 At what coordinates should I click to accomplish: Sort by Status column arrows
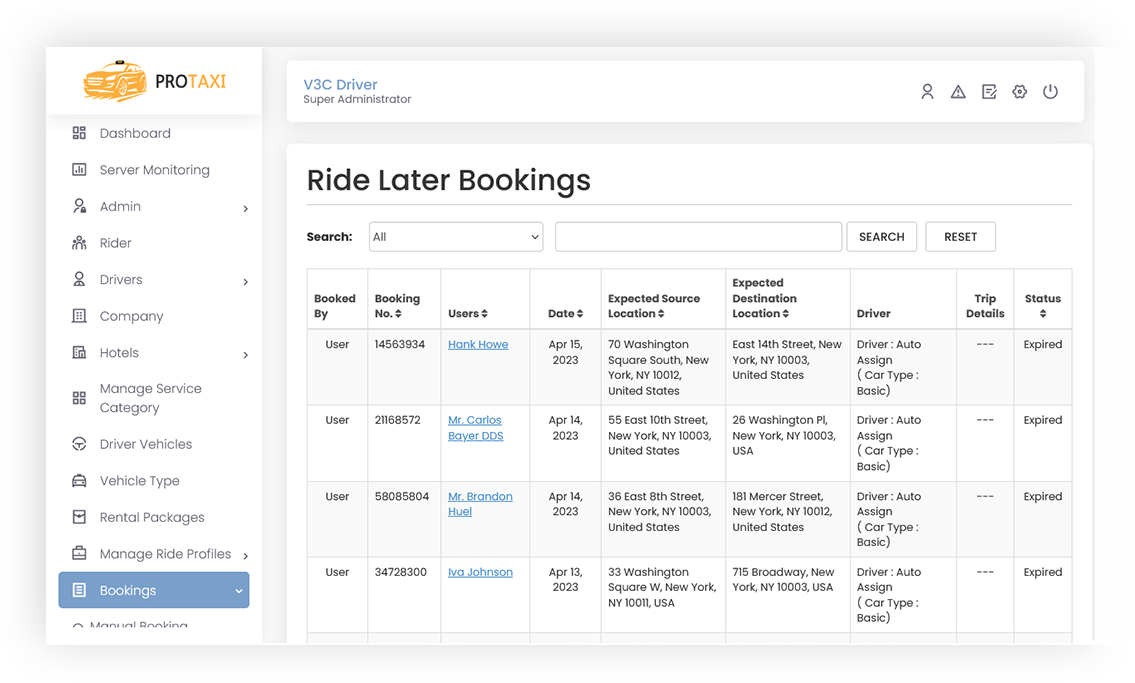pyautogui.click(x=1043, y=314)
